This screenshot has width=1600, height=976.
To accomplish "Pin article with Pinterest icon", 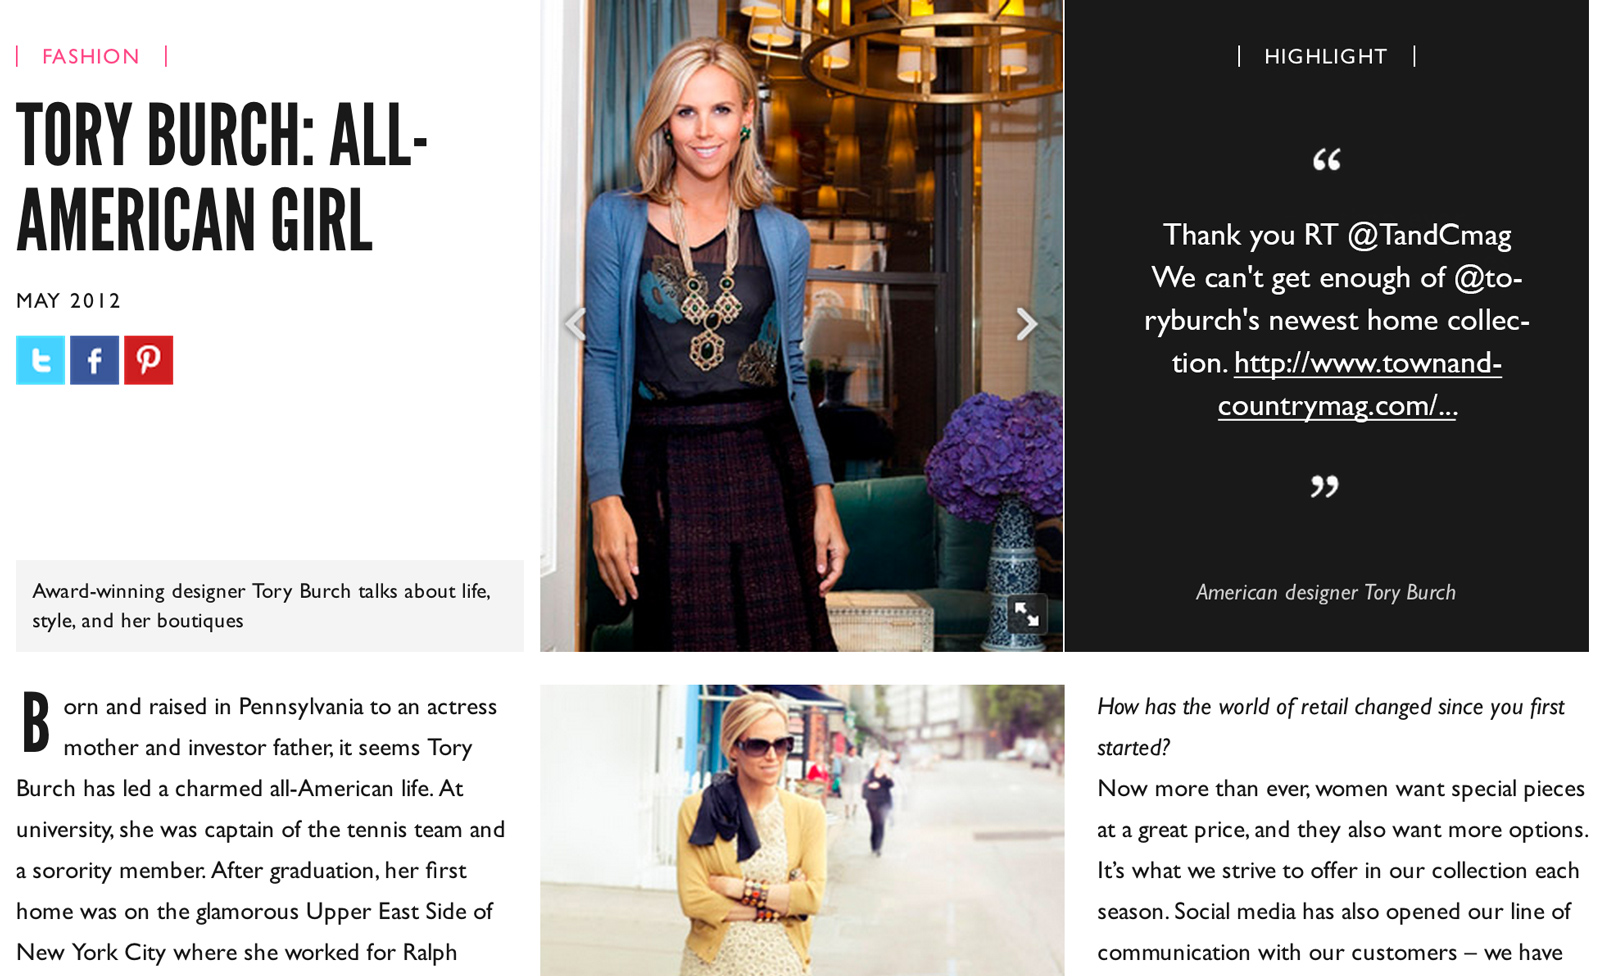I will pyautogui.click(x=148, y=360).
